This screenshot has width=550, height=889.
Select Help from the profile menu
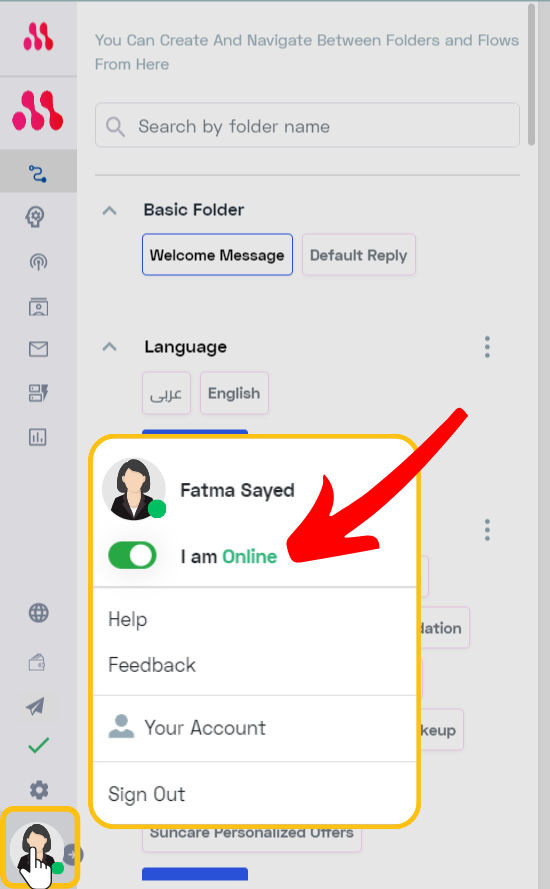128,619
